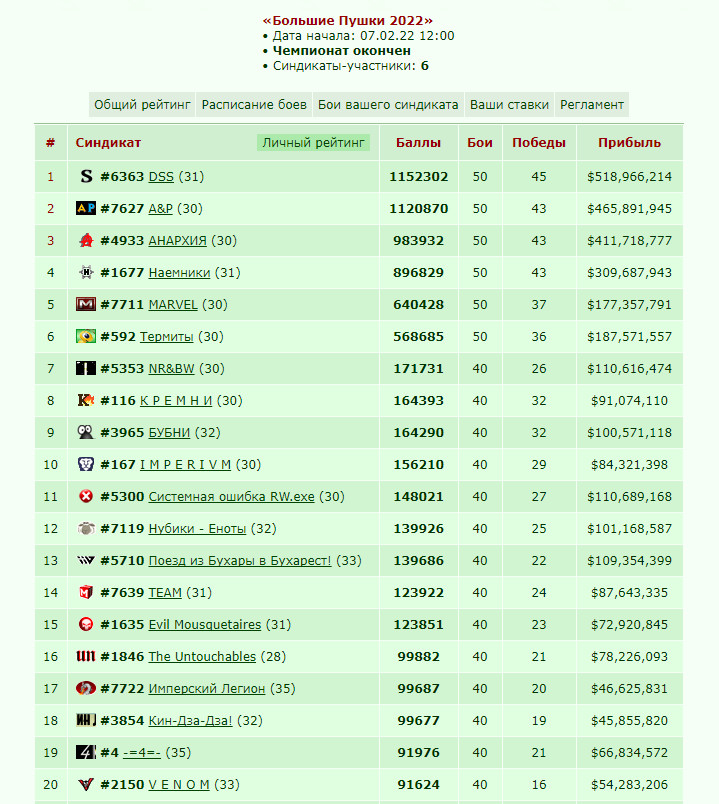The width and height of the screenshot is (719, 804).
Task: Click the MARVEL syndicate emblem
Action: tap(86, 304)
